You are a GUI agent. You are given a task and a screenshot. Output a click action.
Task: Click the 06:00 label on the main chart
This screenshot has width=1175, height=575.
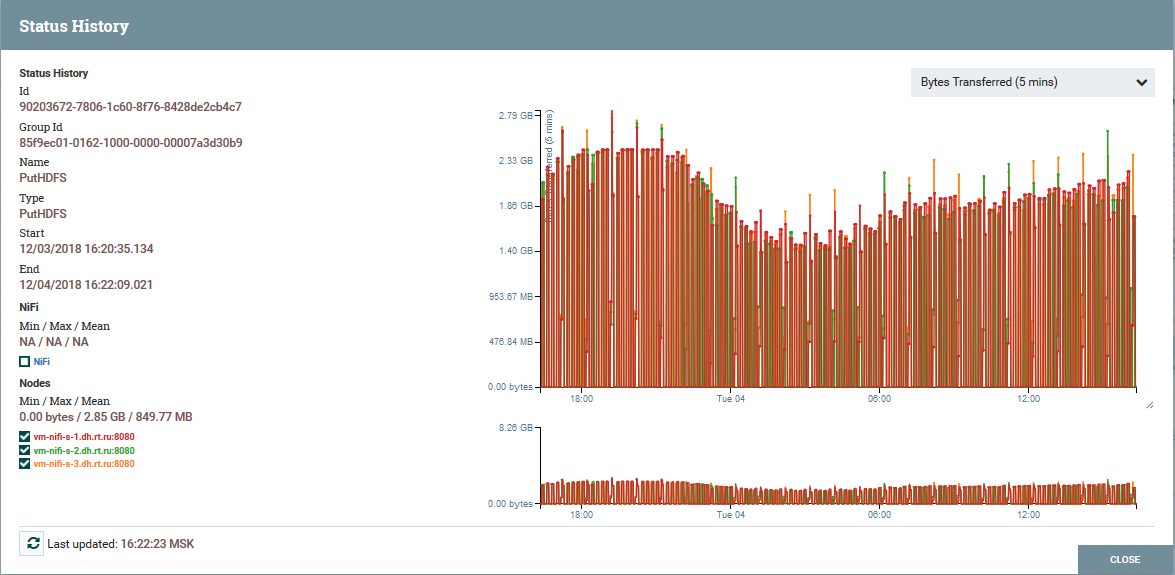[x=880, y=400]
